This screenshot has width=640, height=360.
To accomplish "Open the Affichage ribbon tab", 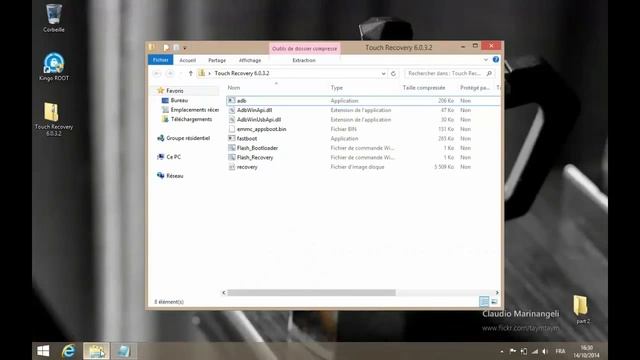I will pyautogui.click(x=250, y=60).
